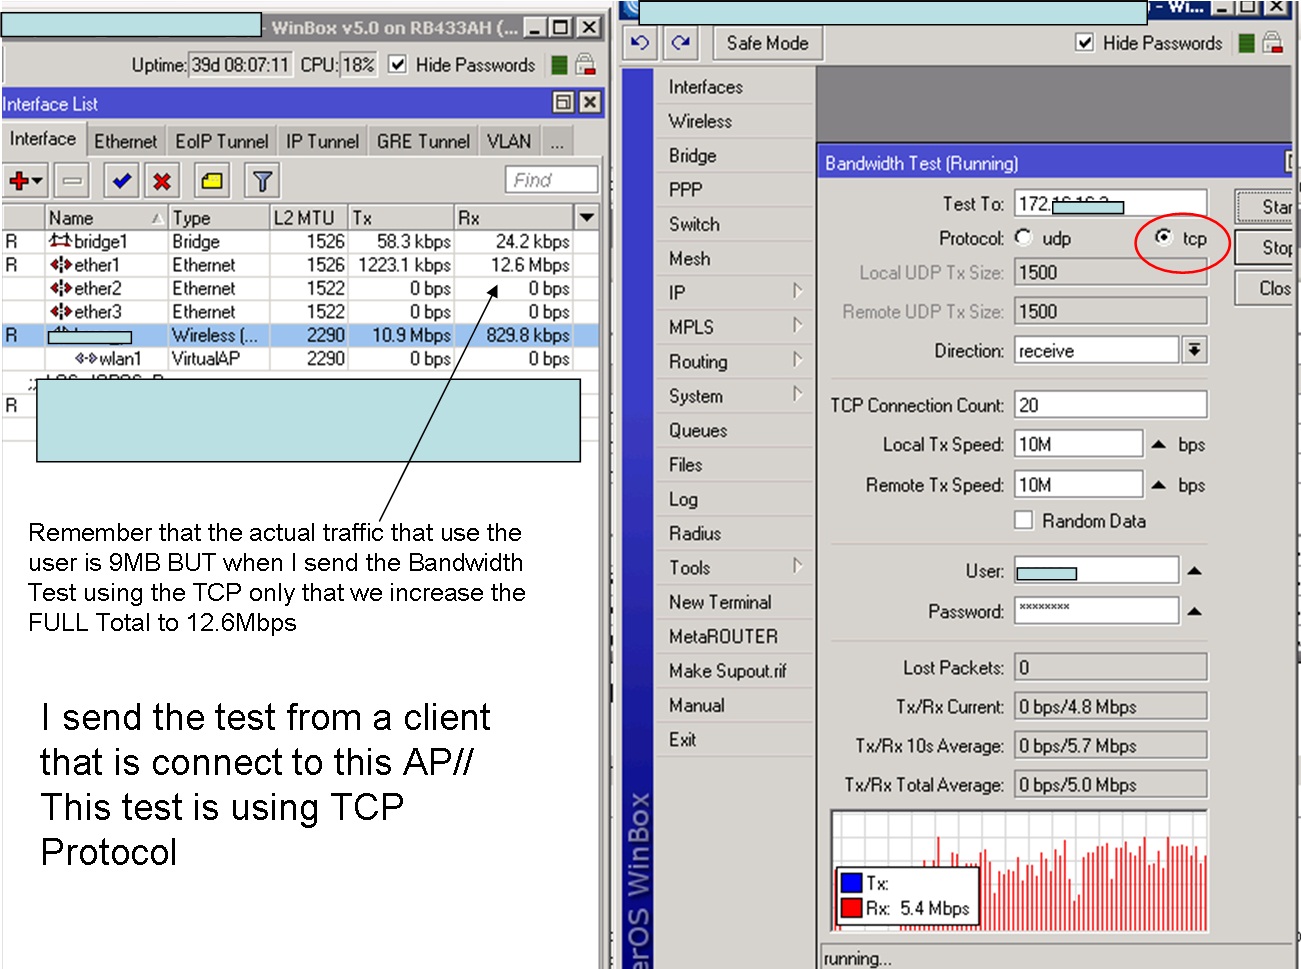Screen dimensions: 1301x969
Task: Switch to the IP Tunnel tab
Action: coord(322,142)
